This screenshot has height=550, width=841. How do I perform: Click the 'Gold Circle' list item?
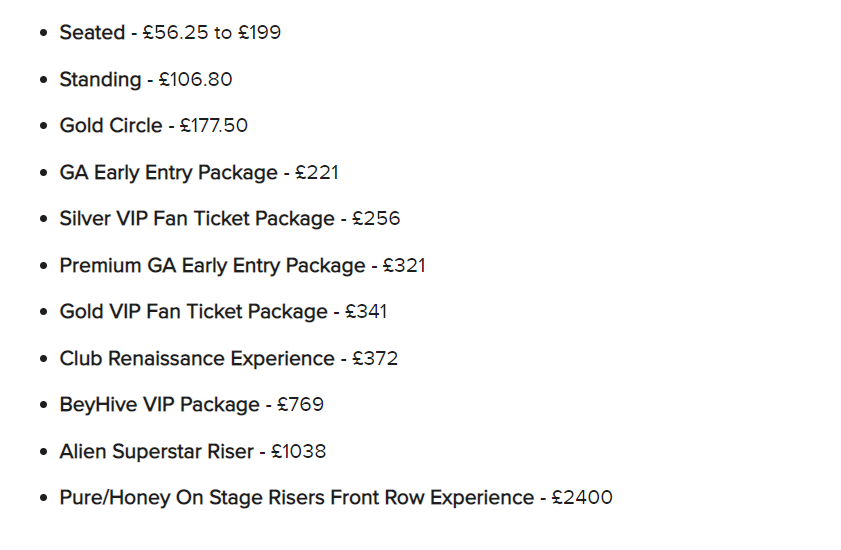[x=153, y=126]
